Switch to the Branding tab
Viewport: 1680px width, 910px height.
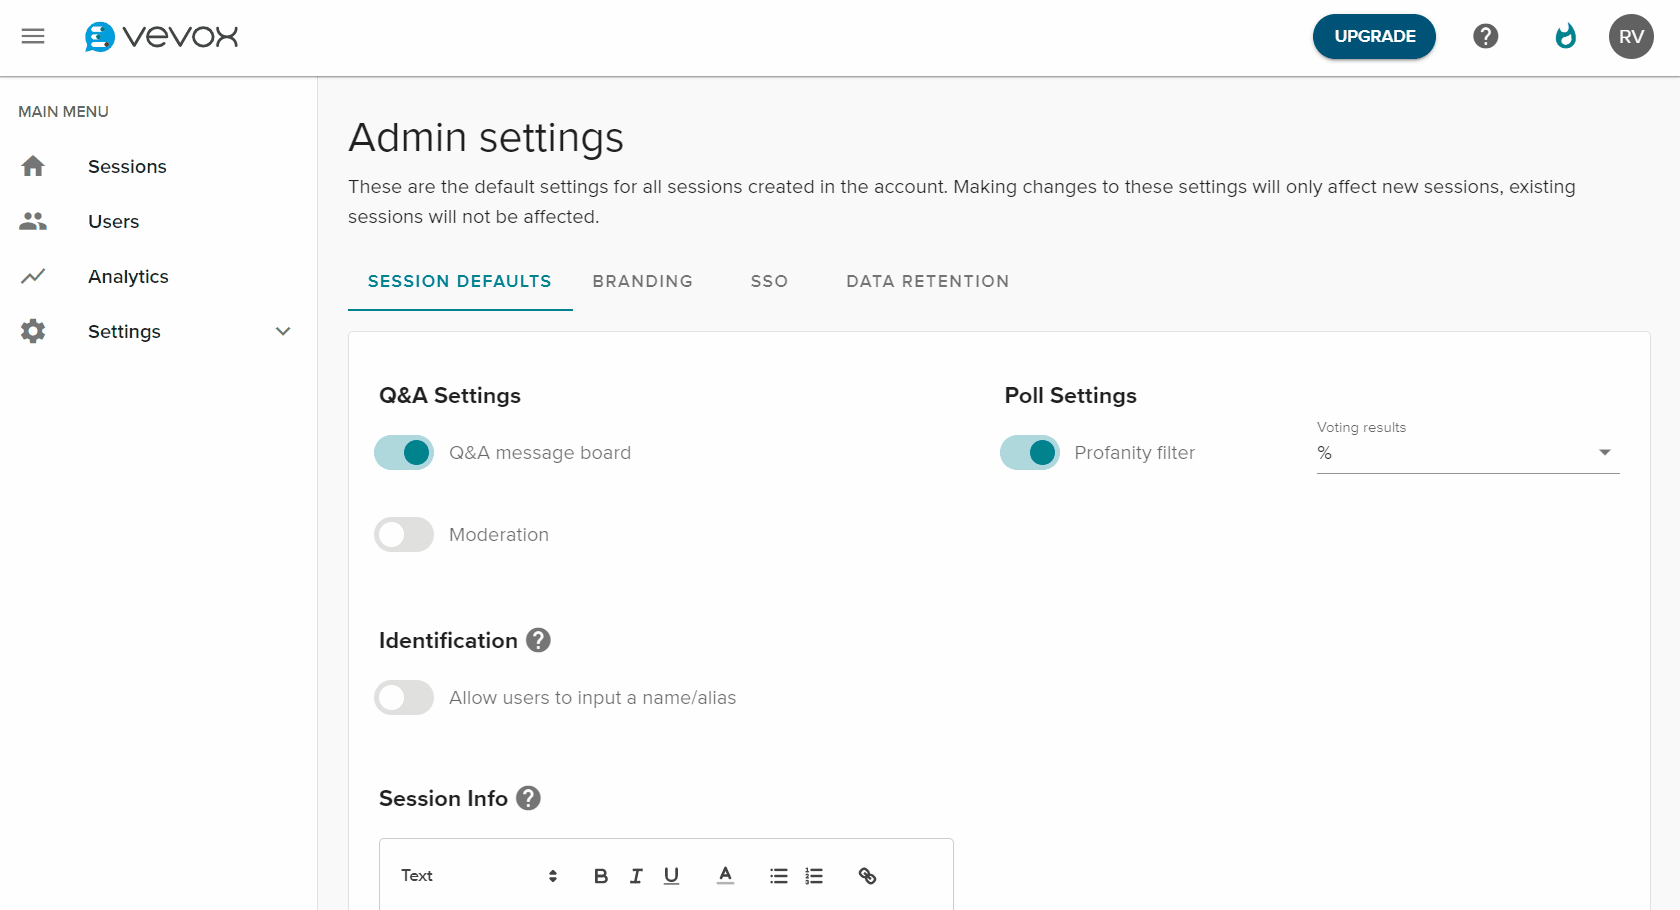click(643, 281)
